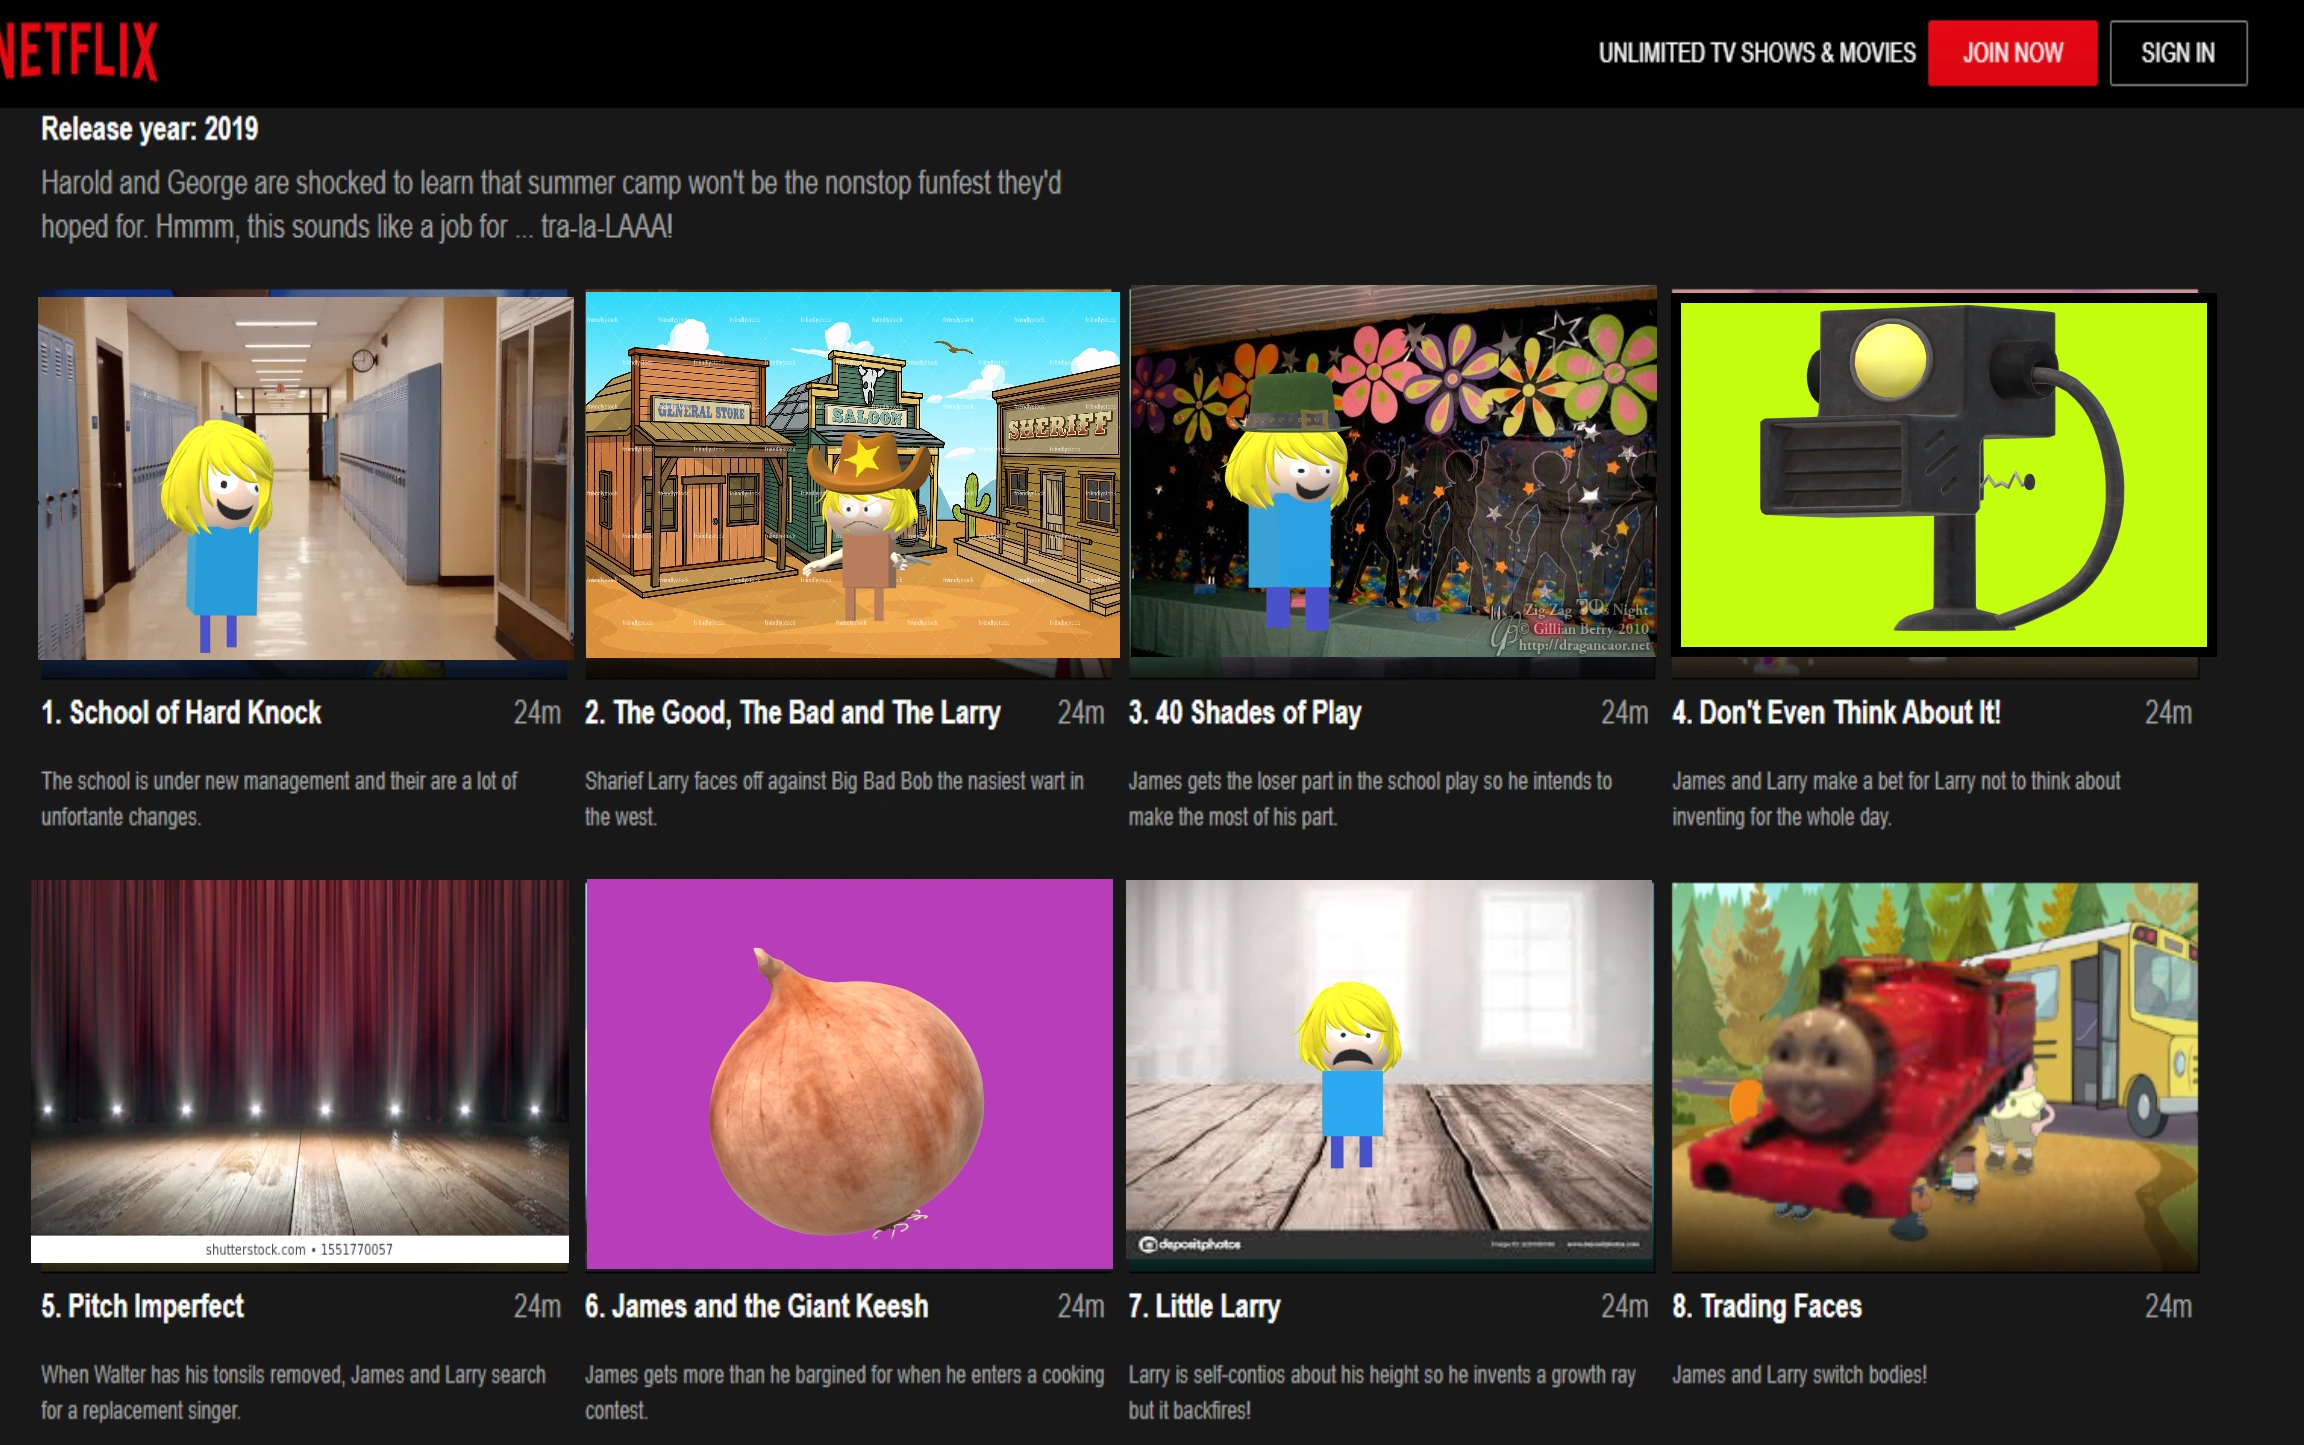Open the Don't Even Think About It! title
The height and width of the screenshot is (1445, 2304).
[1835, 713]
